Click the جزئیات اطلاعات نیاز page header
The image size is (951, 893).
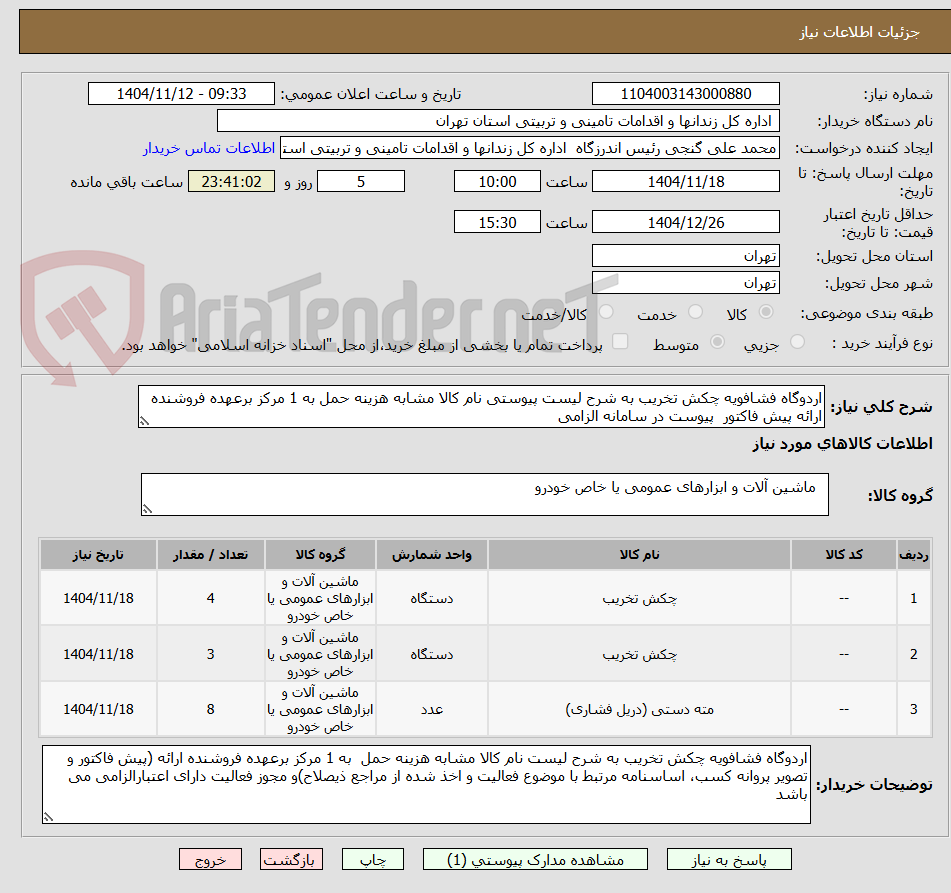859,32
